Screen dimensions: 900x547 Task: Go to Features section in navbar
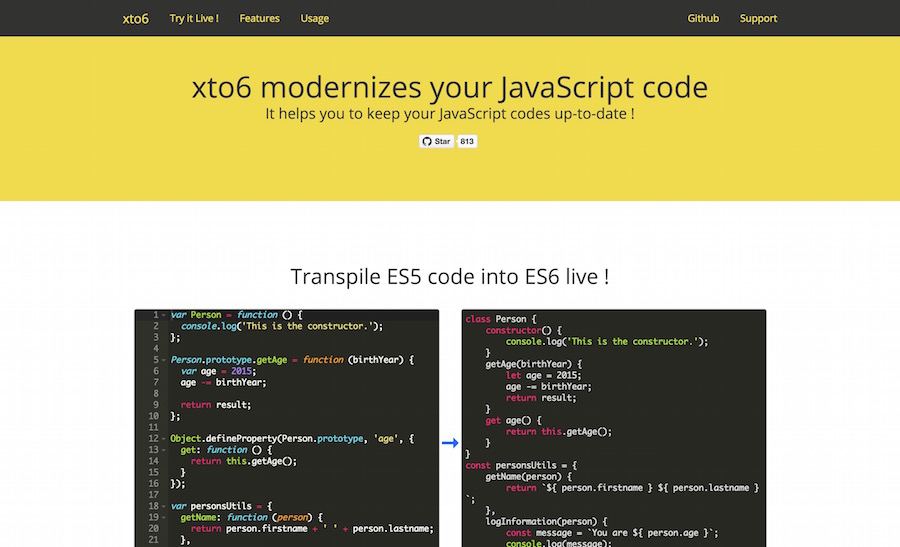click(x=259, y=18)
